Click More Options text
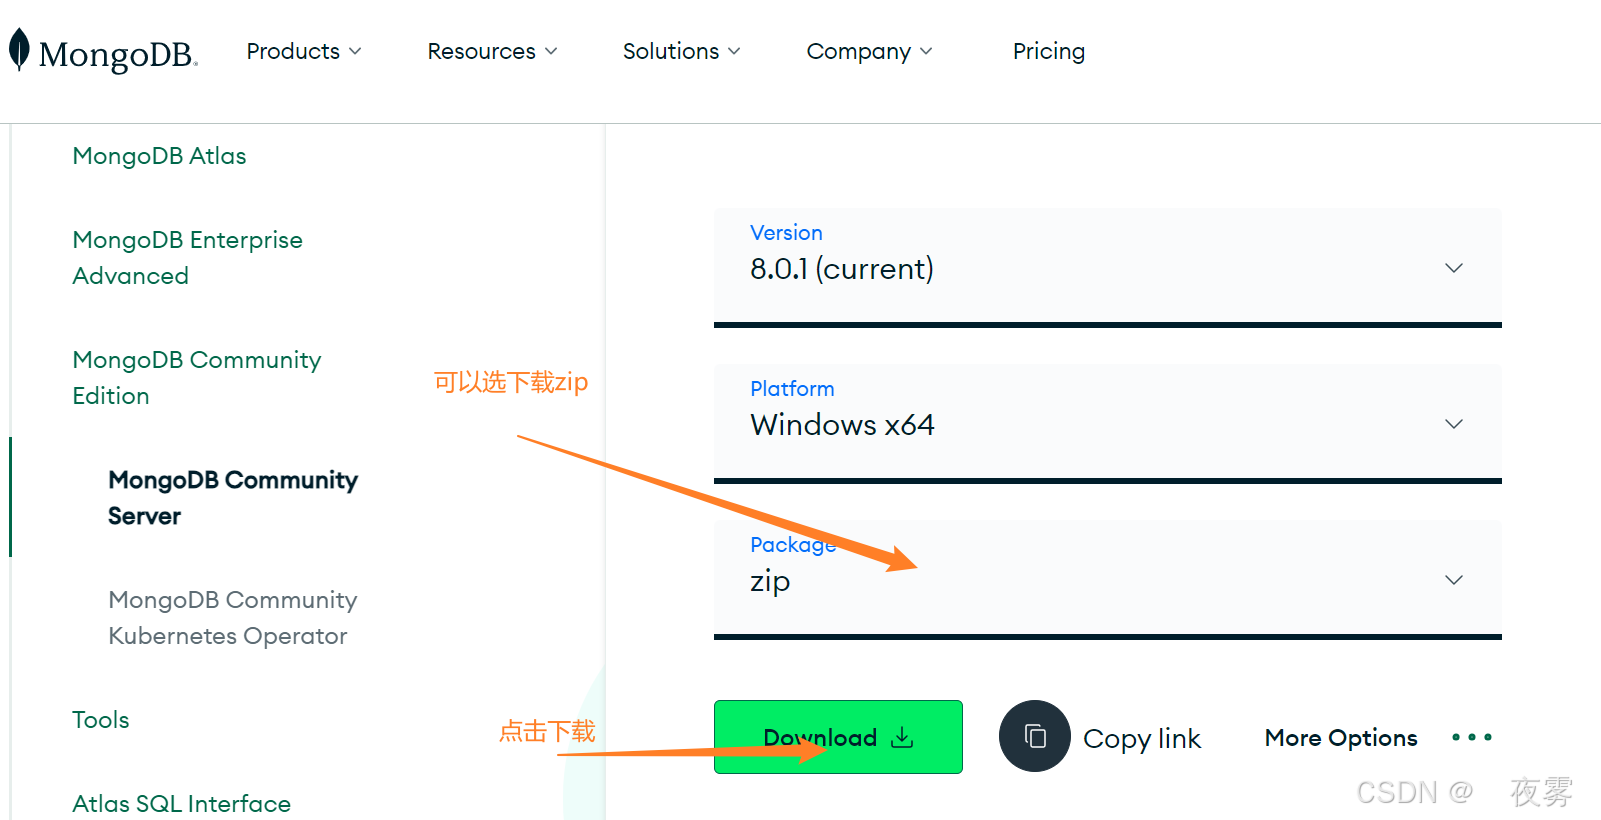The image size is (1601, 820). (1340, 737)
